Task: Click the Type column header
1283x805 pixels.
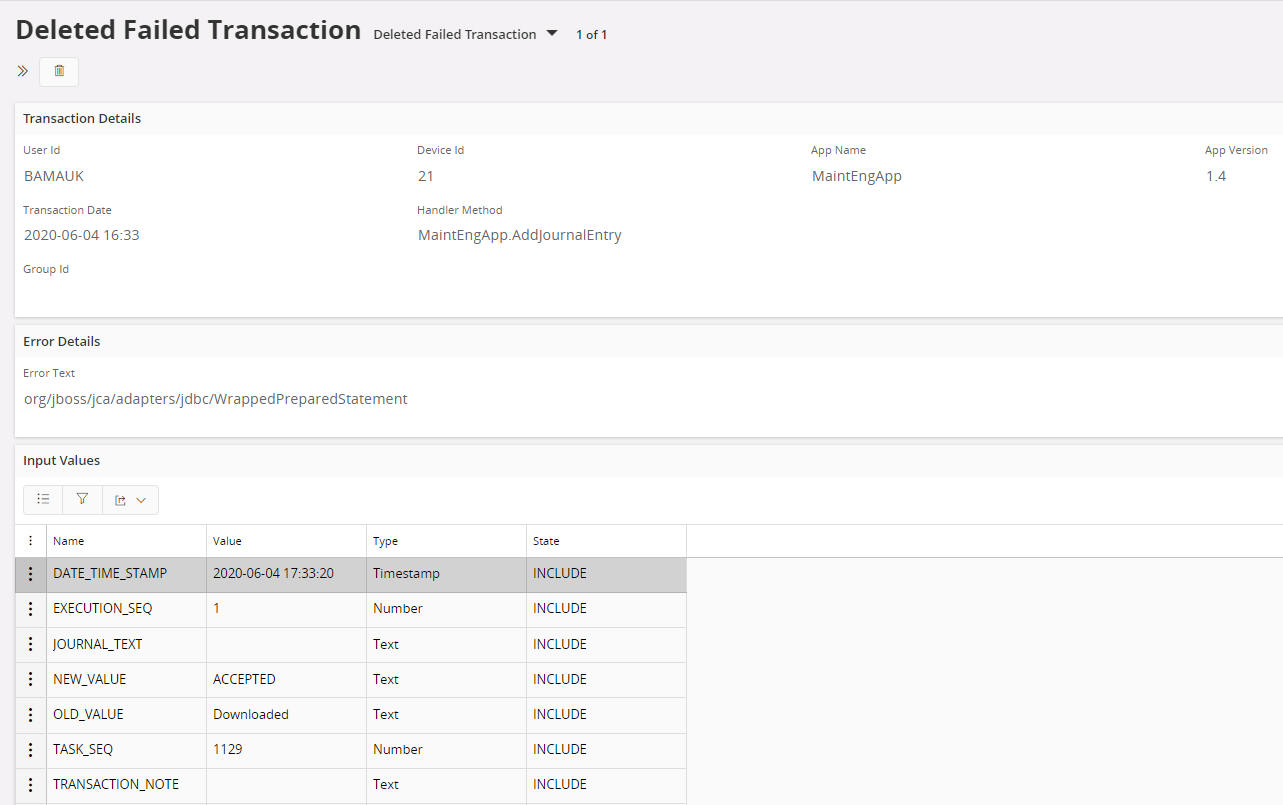Action: 386,541
